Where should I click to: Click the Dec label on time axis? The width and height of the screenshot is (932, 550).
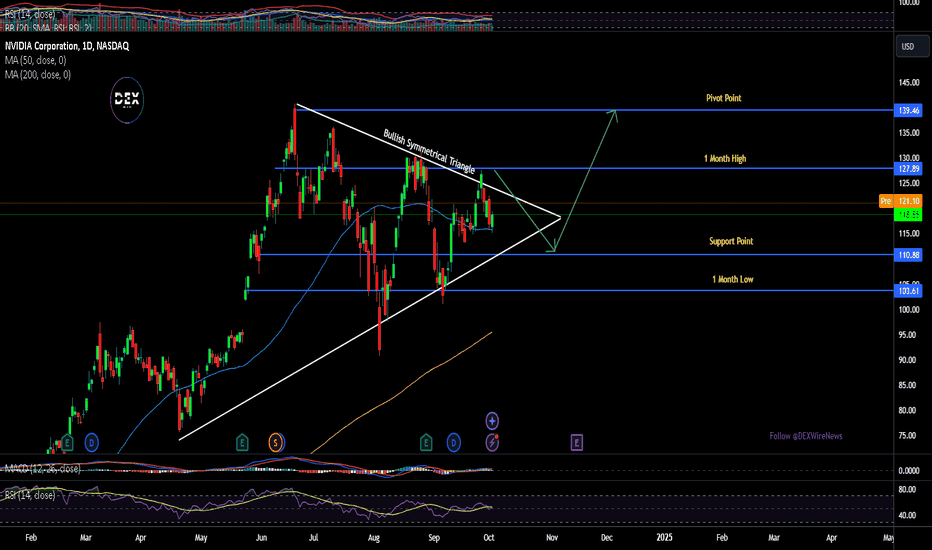pyautogui.click(x=606, y=538)
